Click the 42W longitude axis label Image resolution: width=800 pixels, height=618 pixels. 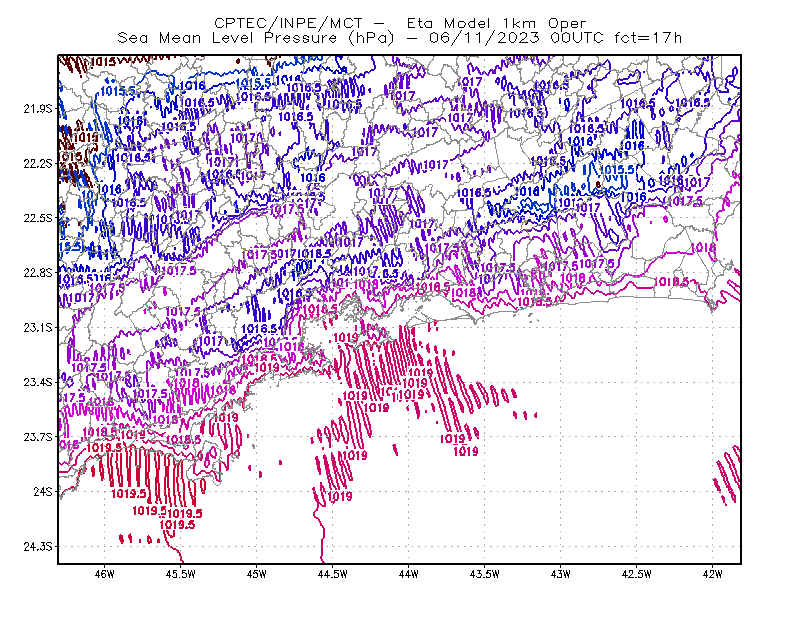tap(713, 574)
